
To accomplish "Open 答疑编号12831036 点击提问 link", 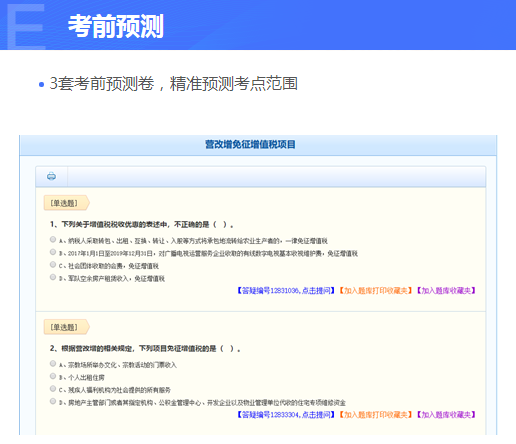I will [286, 291].
